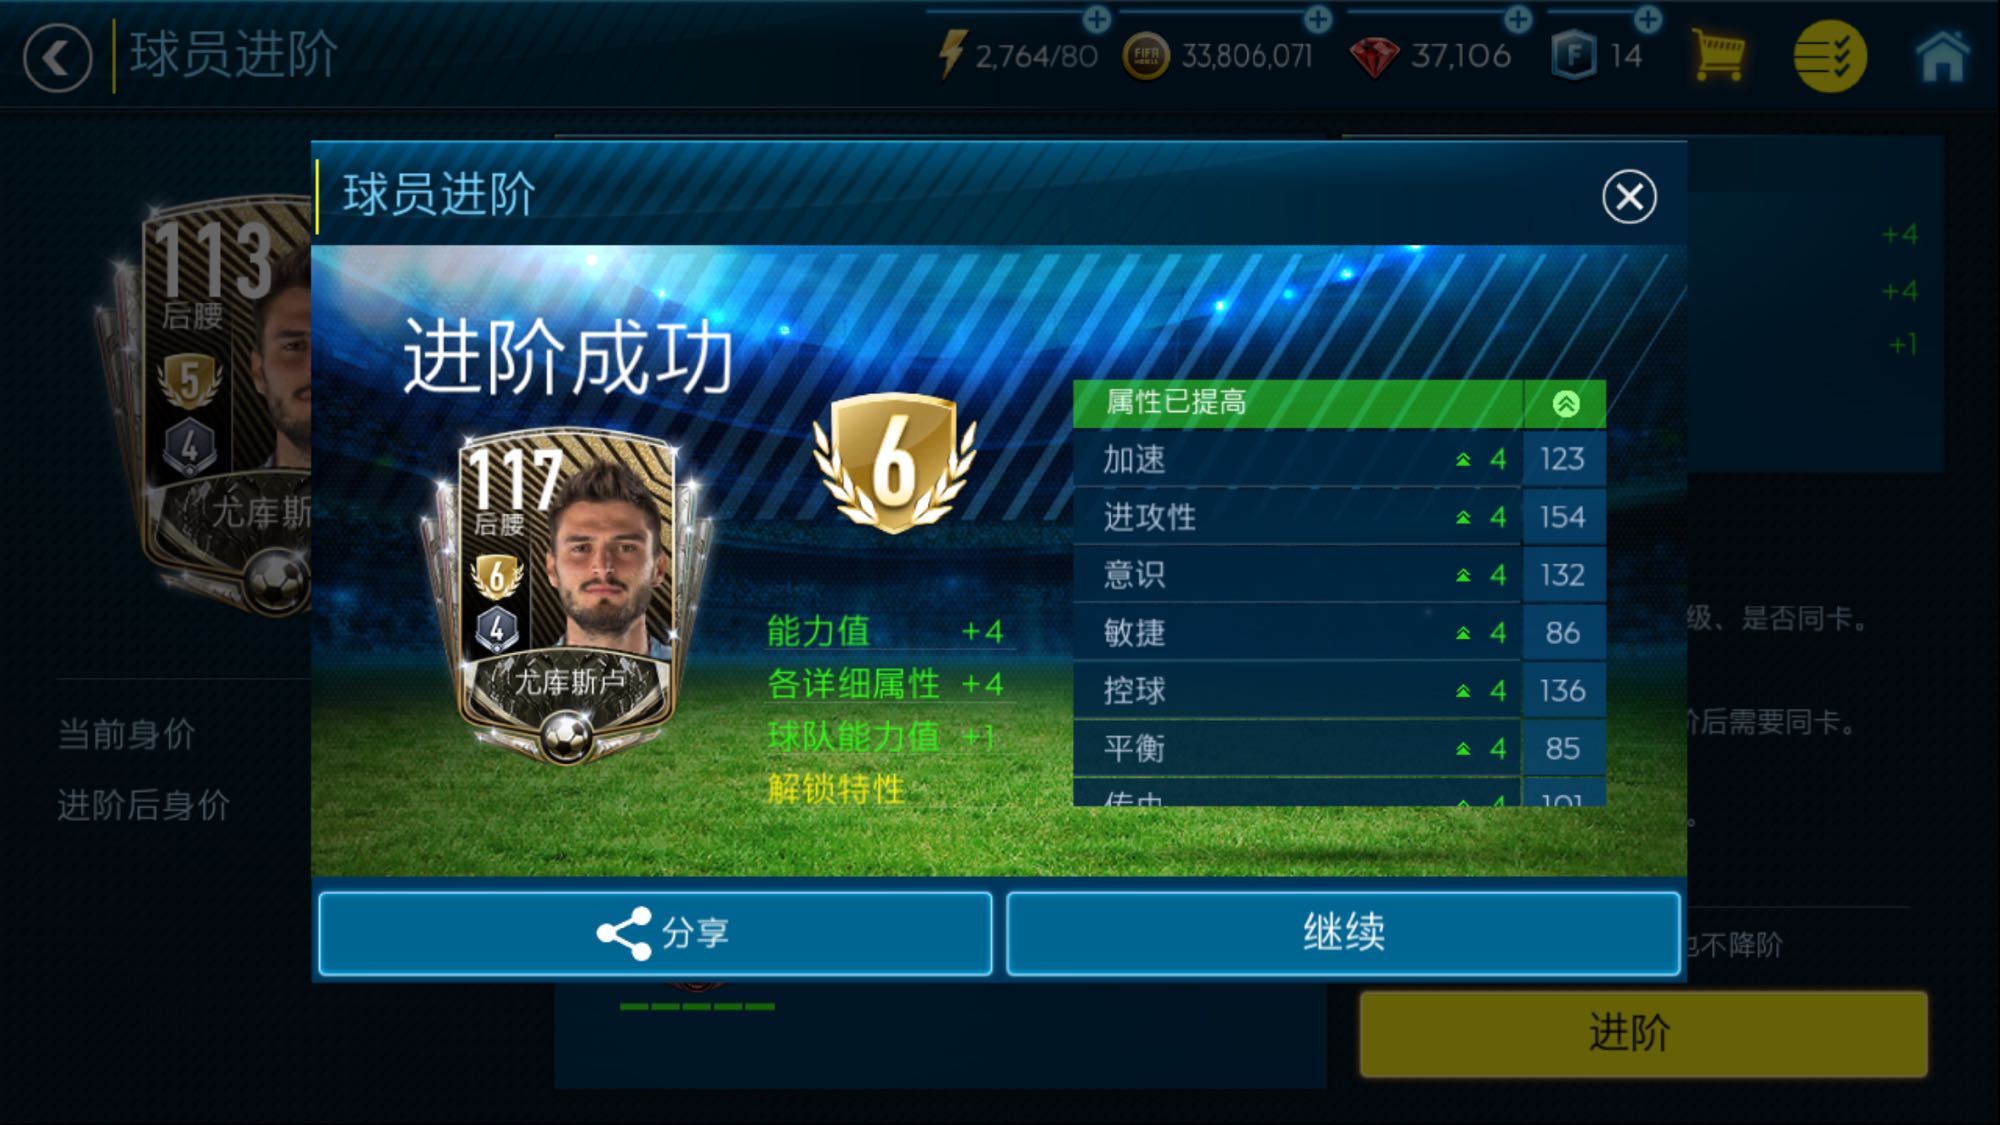Click the red gem currency icon
The height and width of the screenshot is (1125, 2000).
[x=1374, y=57]
